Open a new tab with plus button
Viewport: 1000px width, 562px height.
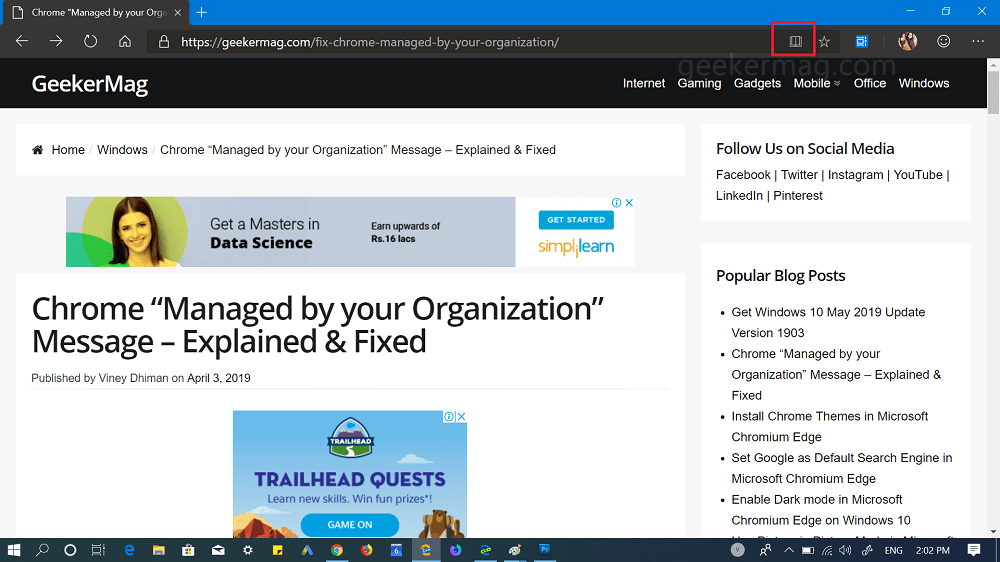point(202,12)
